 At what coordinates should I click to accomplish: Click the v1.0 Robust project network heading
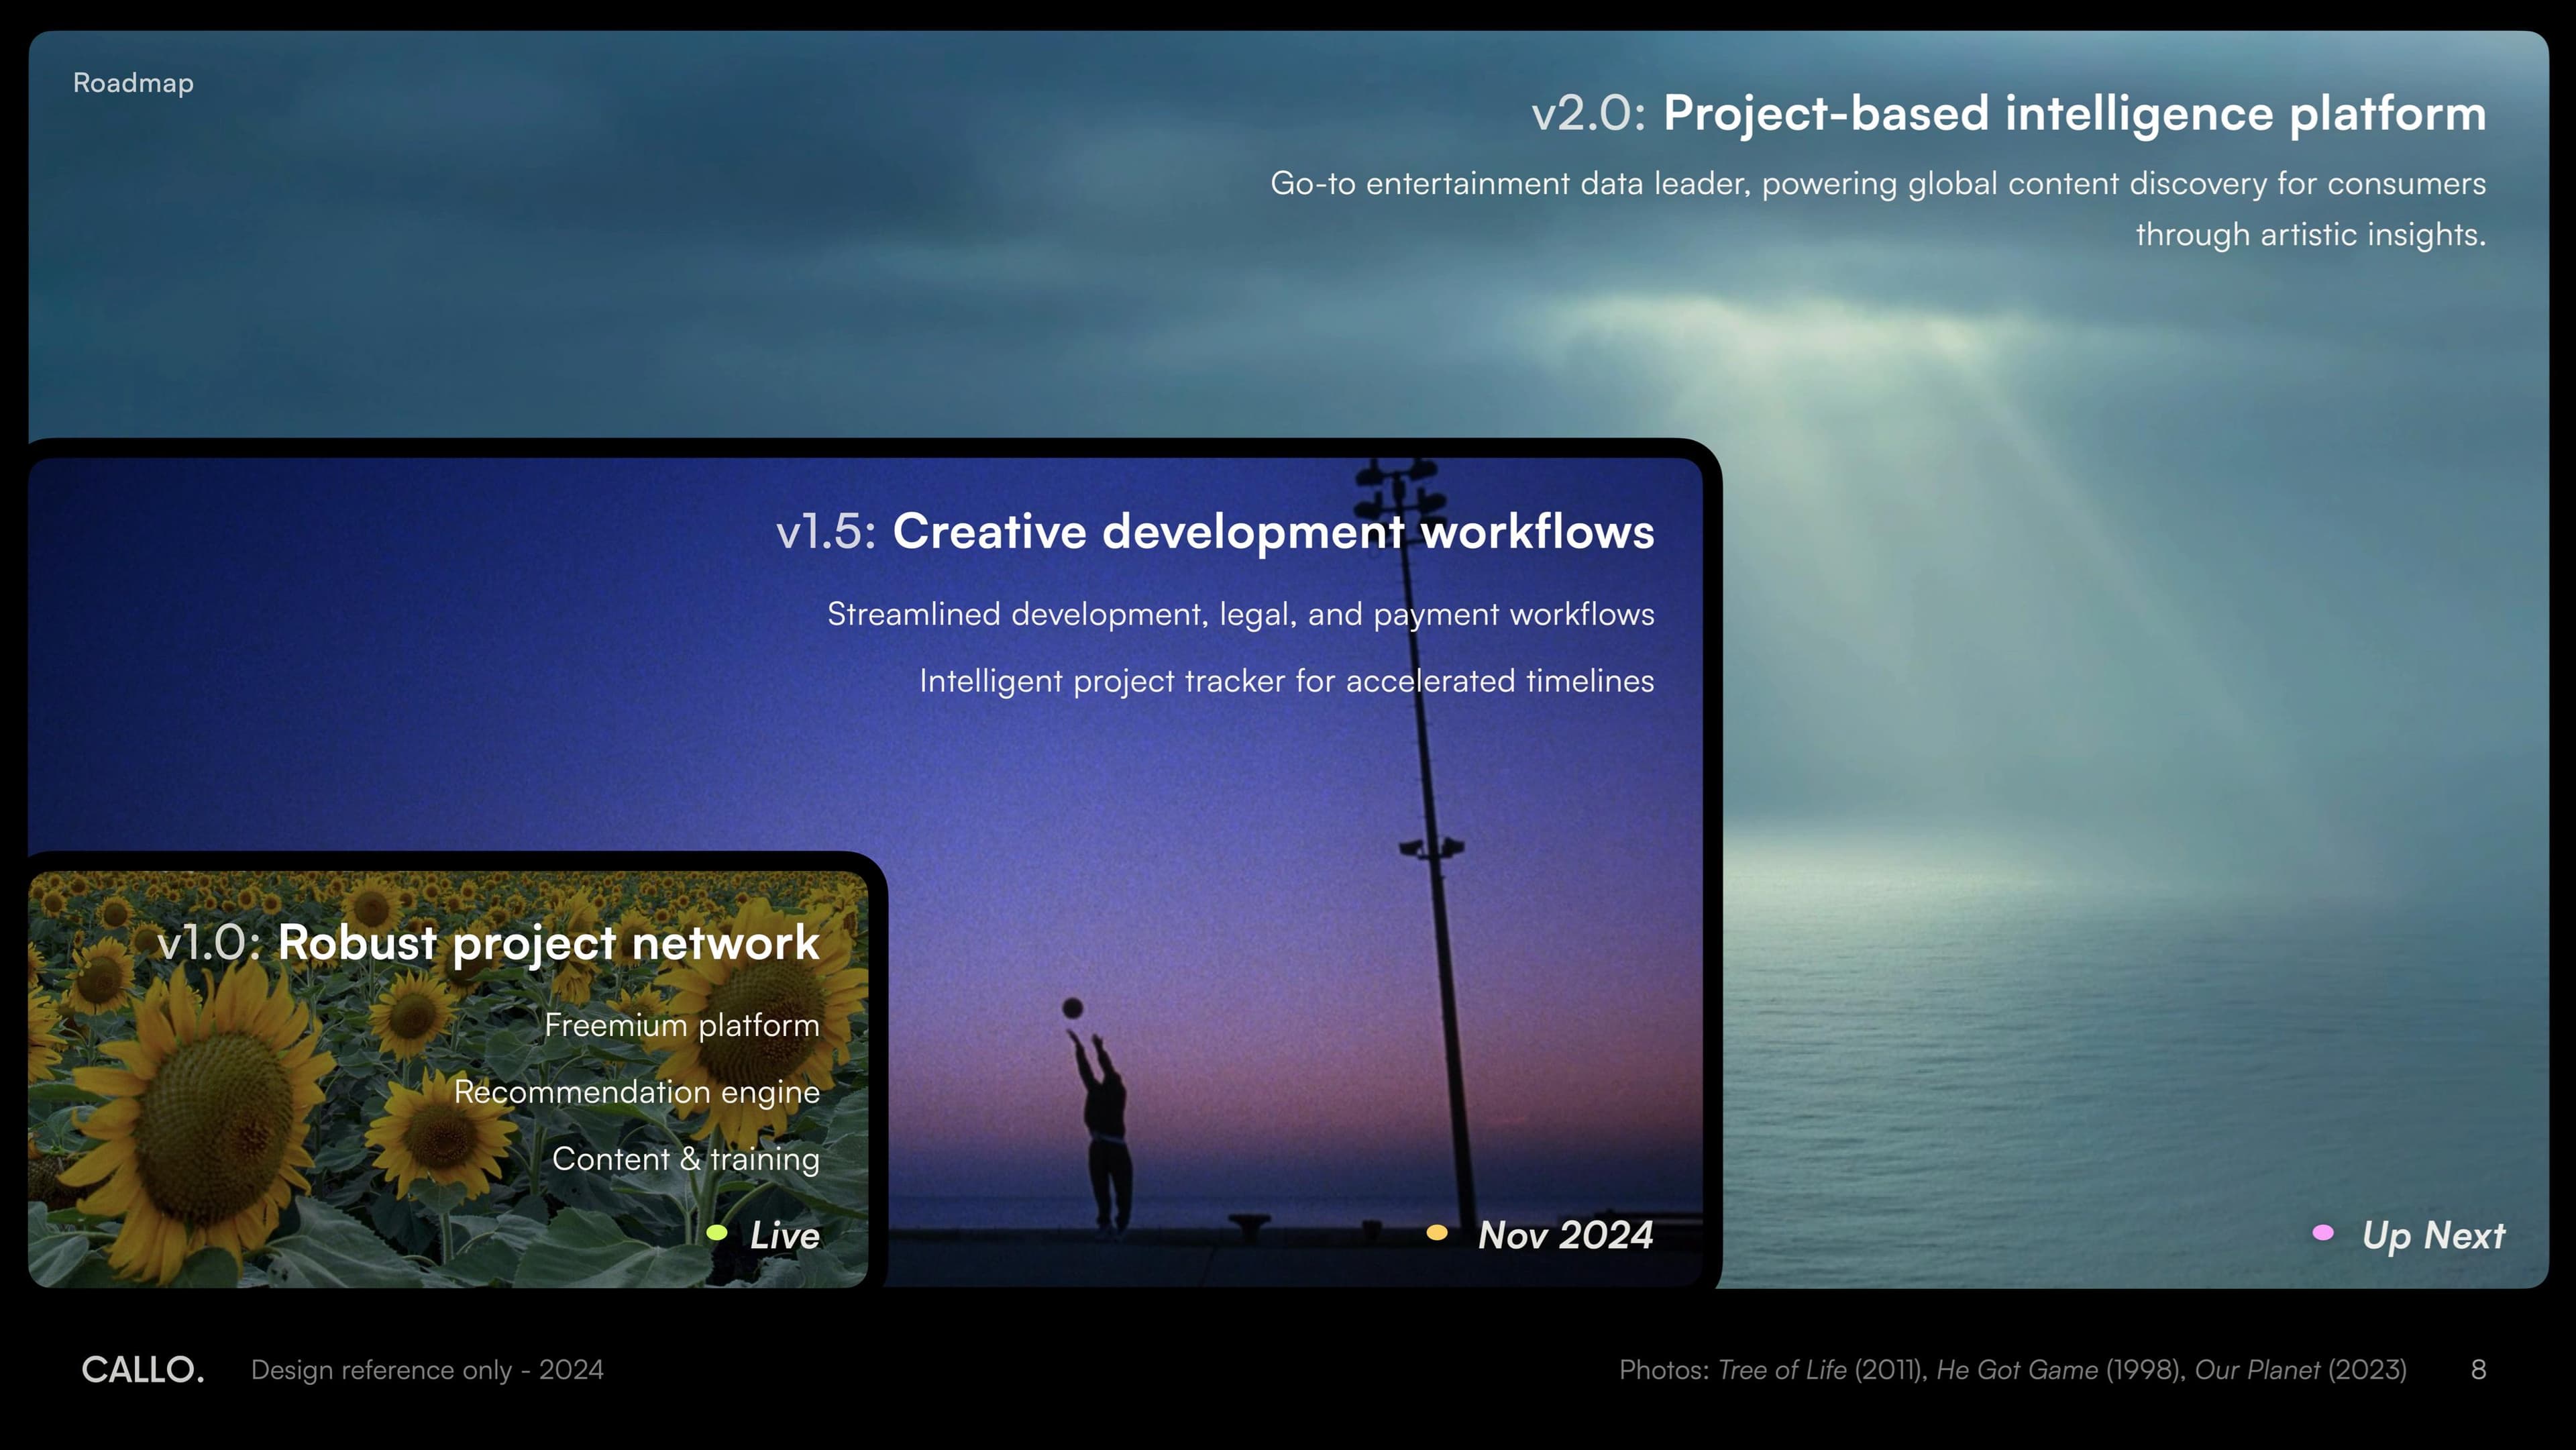click(488, 943)
